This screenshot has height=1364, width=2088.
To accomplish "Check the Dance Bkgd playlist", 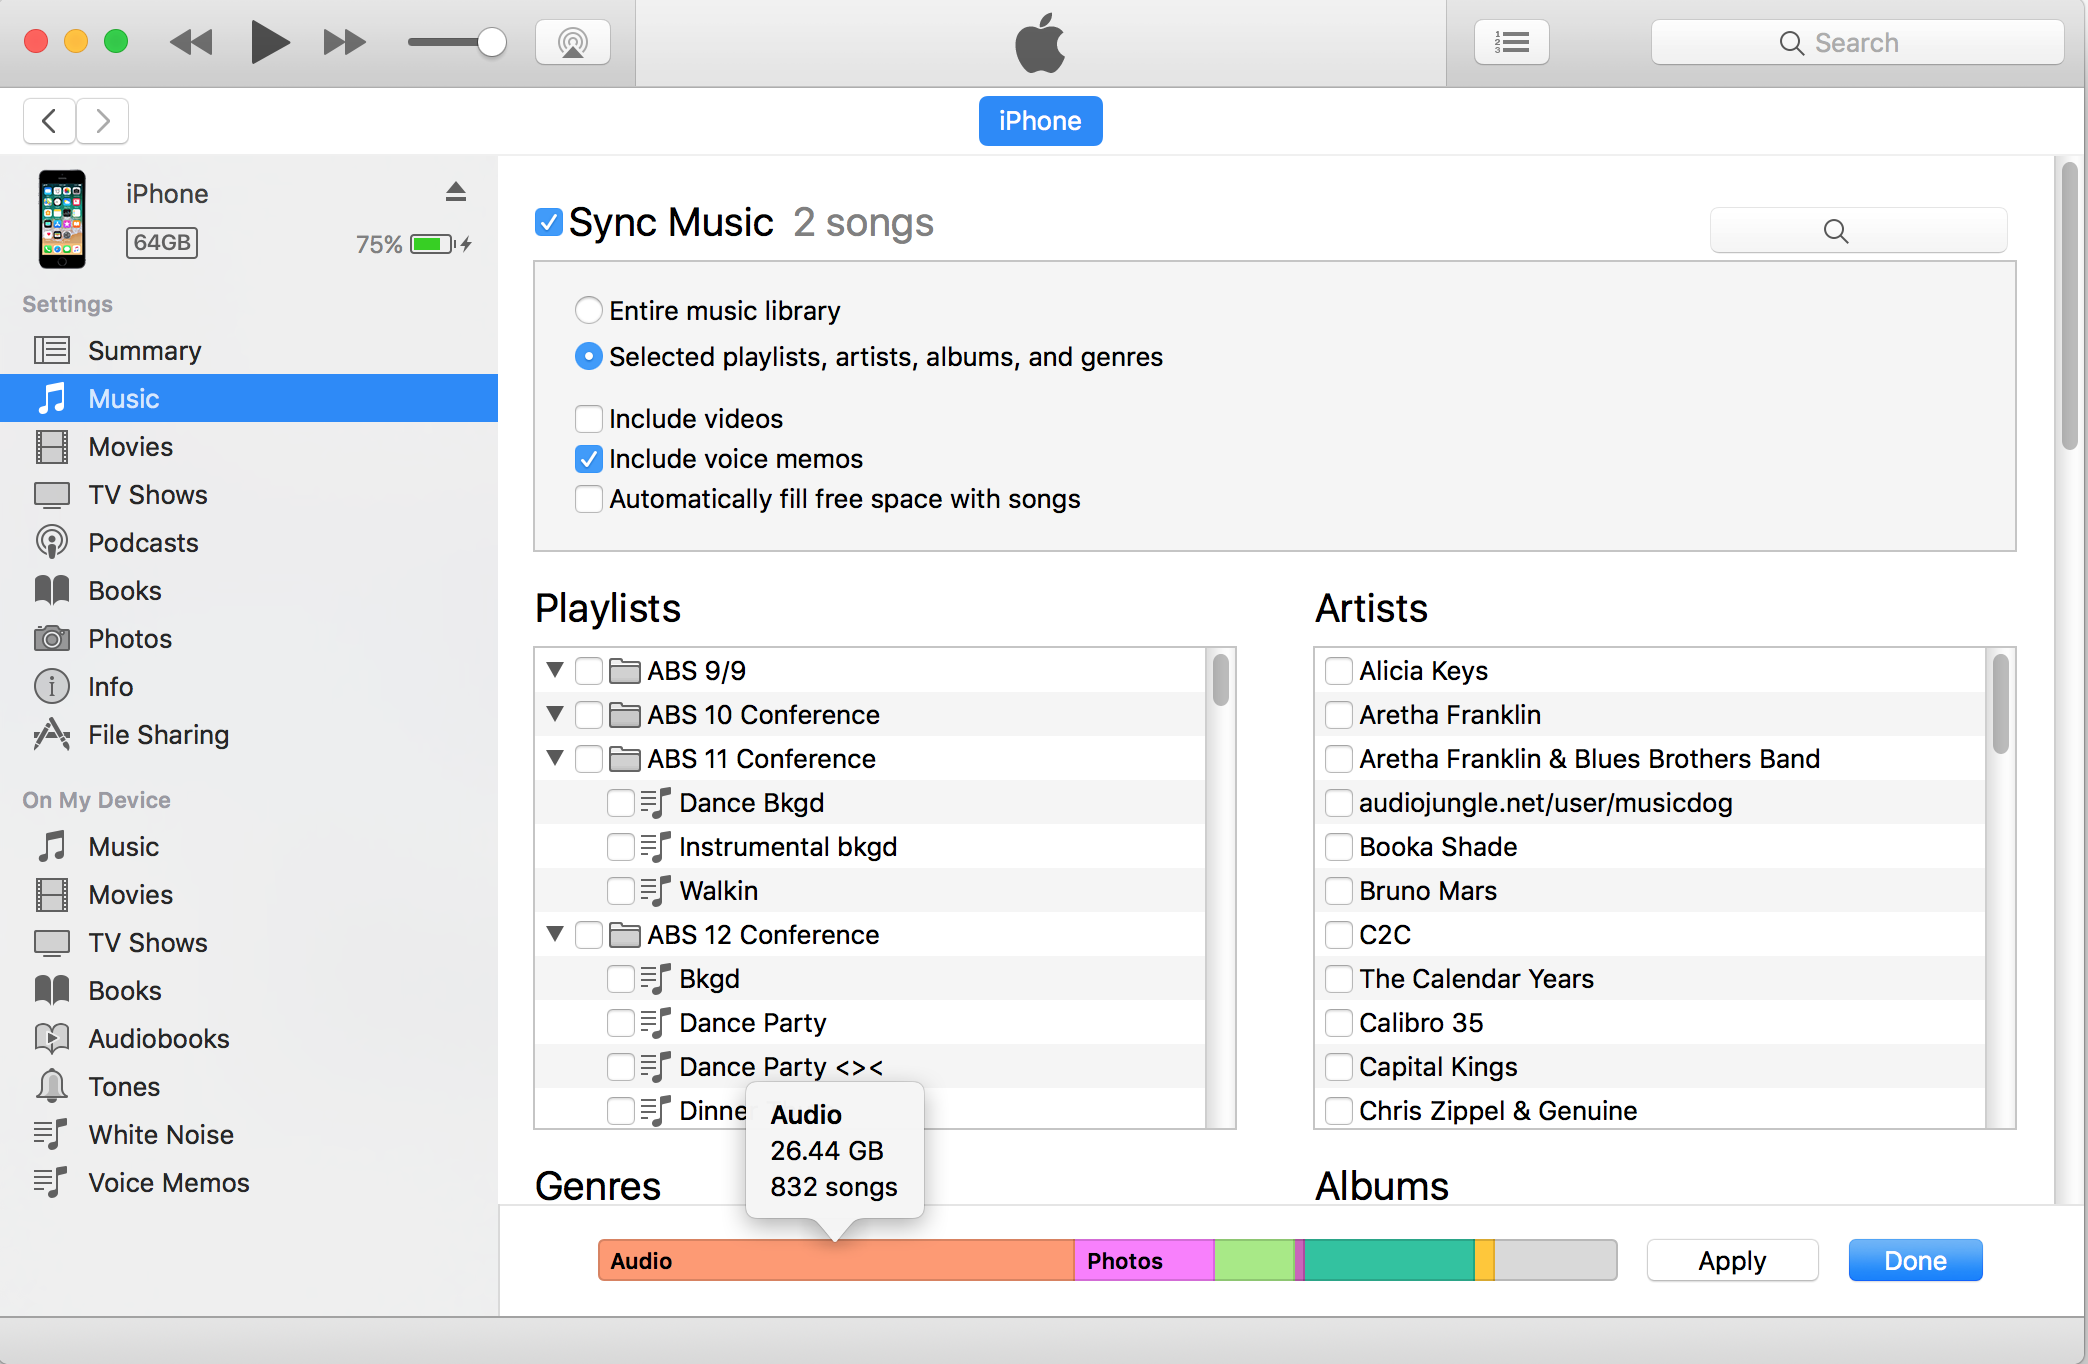I will (x=621, y=802).
